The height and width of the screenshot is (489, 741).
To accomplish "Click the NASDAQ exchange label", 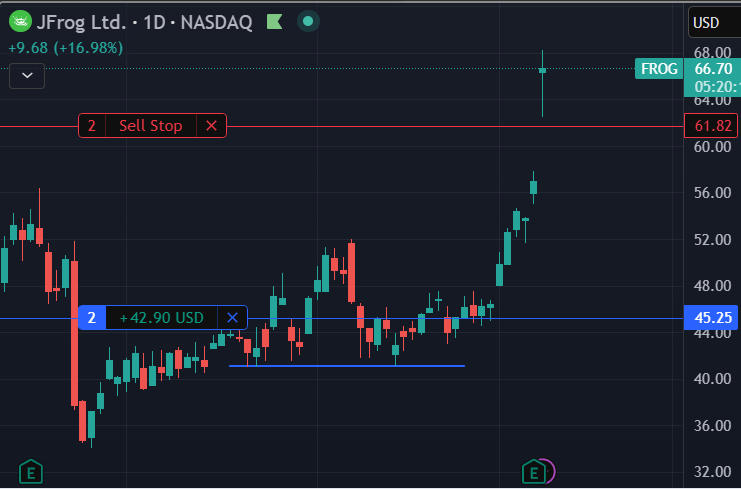I will [216, 22].
